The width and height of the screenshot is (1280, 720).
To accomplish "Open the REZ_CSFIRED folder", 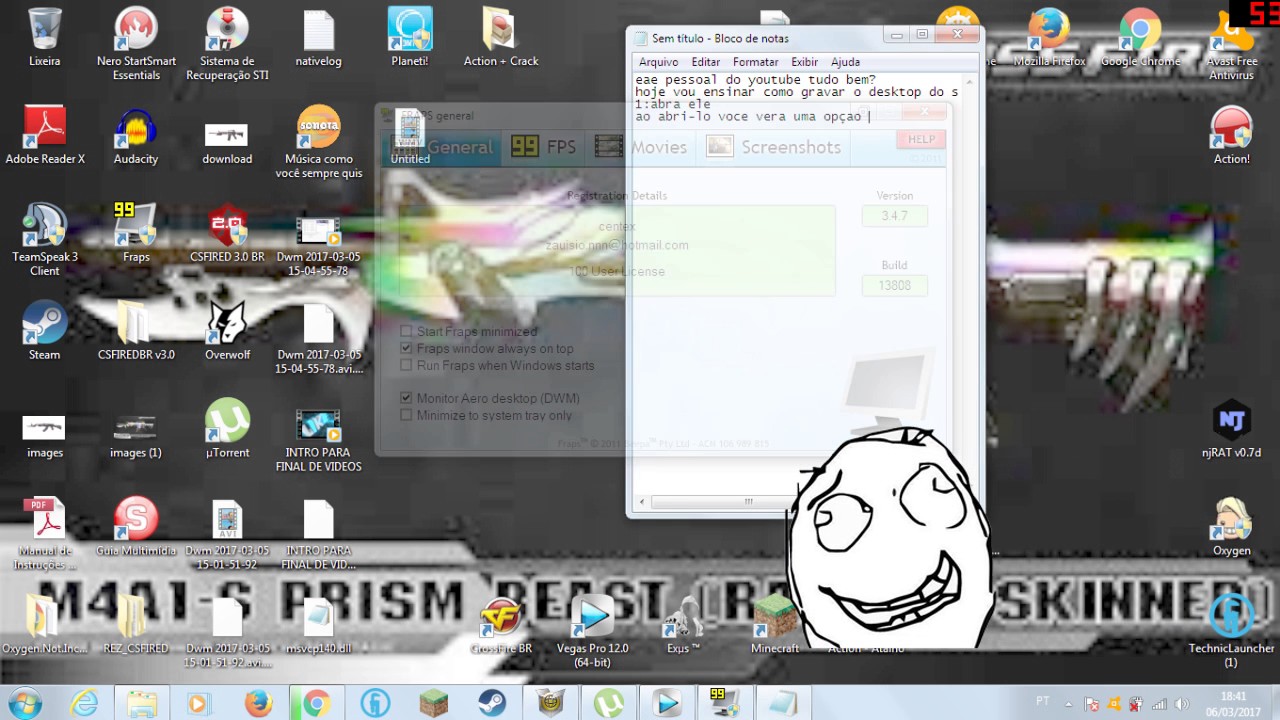I will [x=136, y=625].
